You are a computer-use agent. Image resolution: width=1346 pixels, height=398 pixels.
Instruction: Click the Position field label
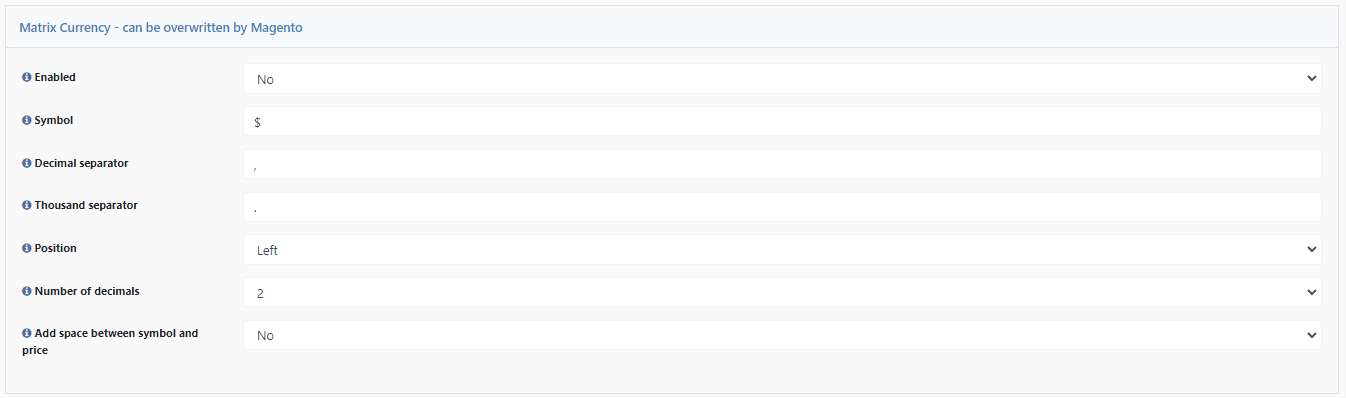click(x=56, y=248)
